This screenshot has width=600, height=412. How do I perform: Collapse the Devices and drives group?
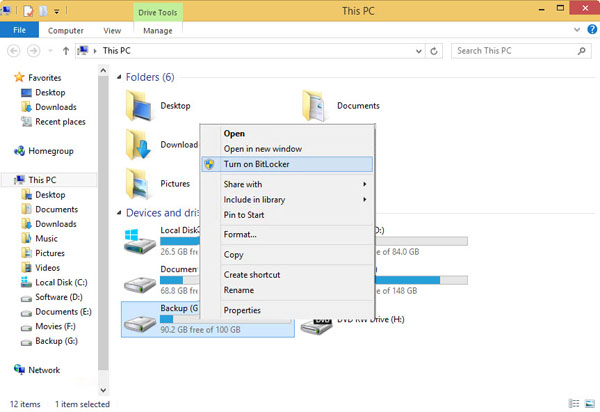pyautogui.click(x=119, y=213)
